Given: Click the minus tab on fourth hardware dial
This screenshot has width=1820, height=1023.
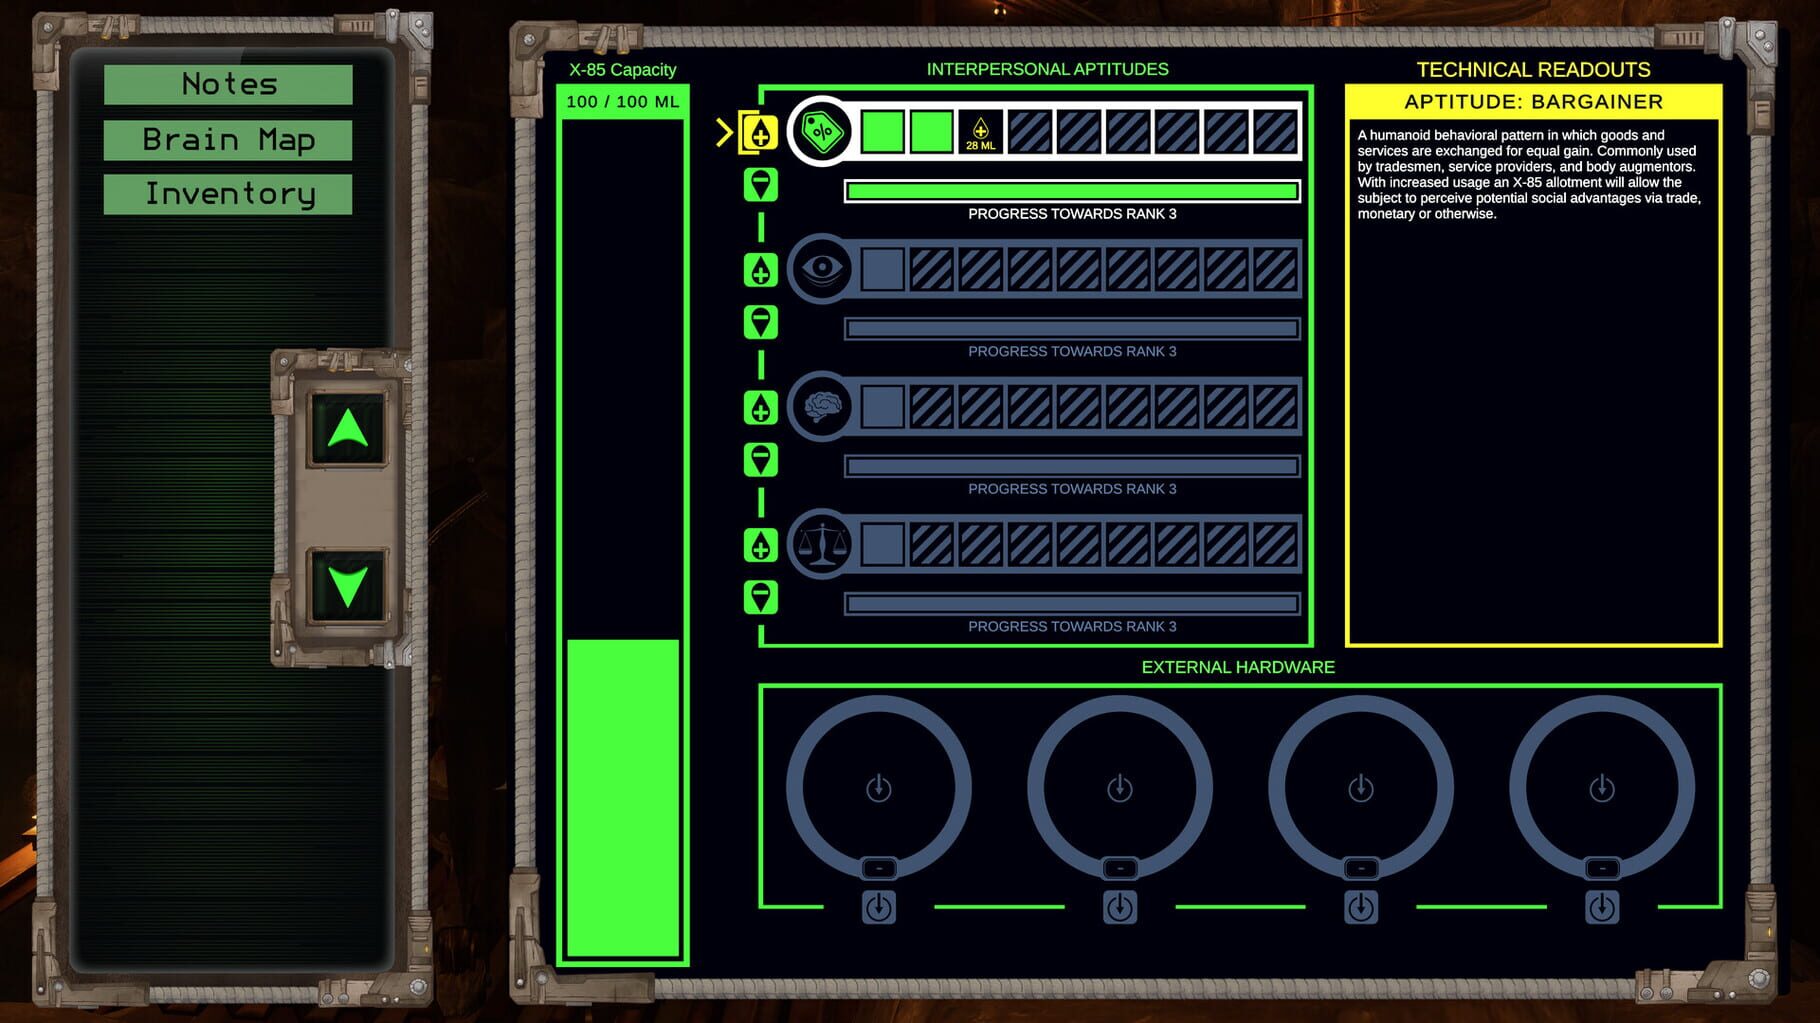Looking at the screenshot, I should 1602,868.
